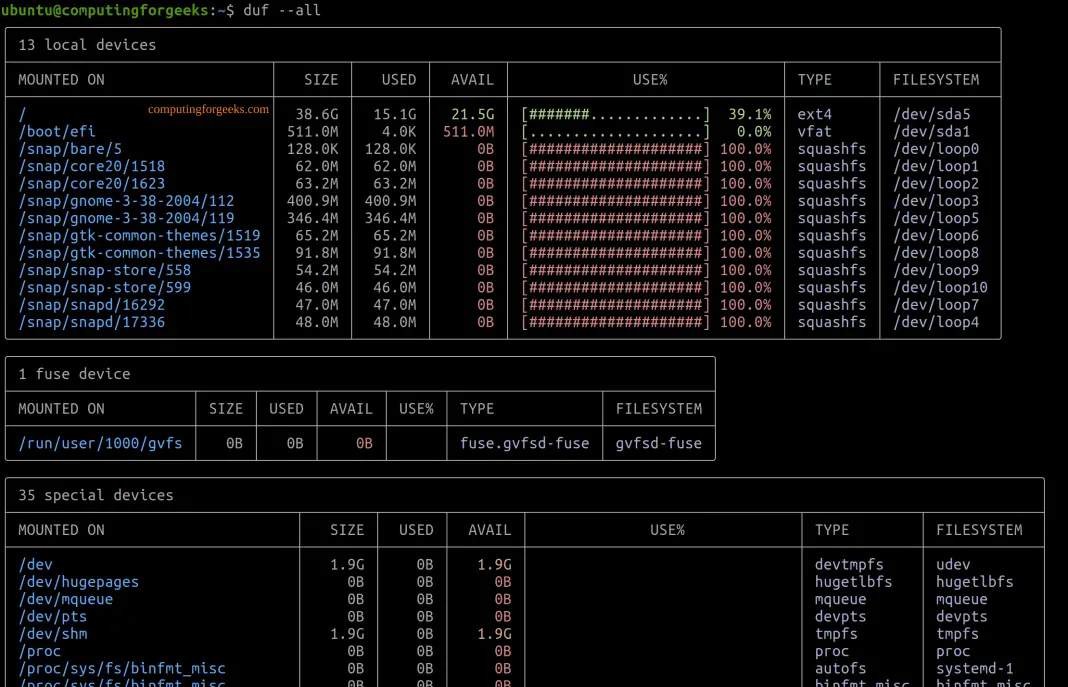Click the computingforgeeks.com watermark text

coord(208,110)
